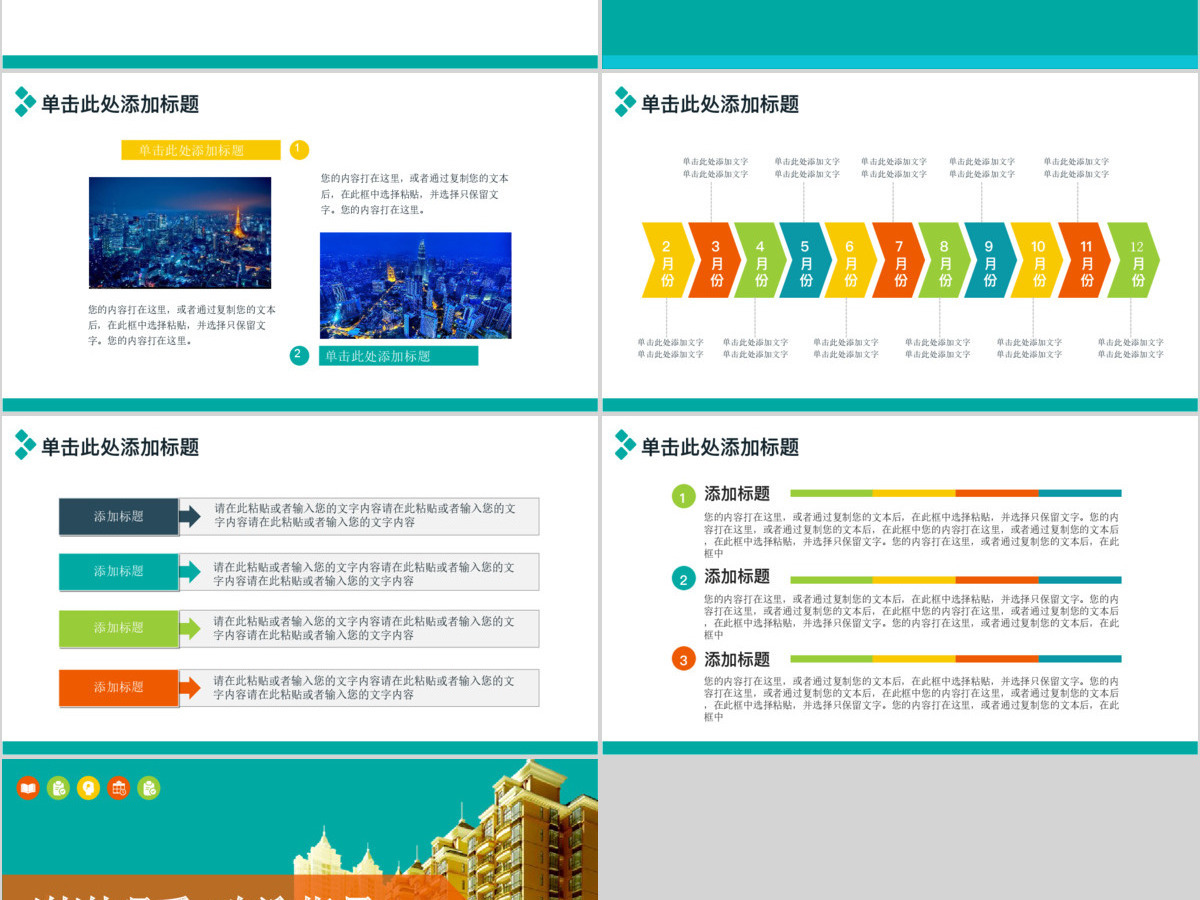This screenshot has height=900, width=1200.
Task: Click the green arrow beside the green label
Action: [x=190, y=628]
